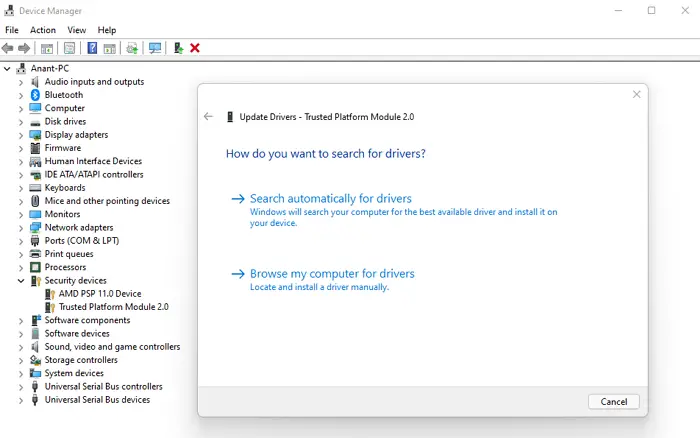Click the toolbar Back arrow
Screen dimensions: 700x438
[x=8, y=48]
